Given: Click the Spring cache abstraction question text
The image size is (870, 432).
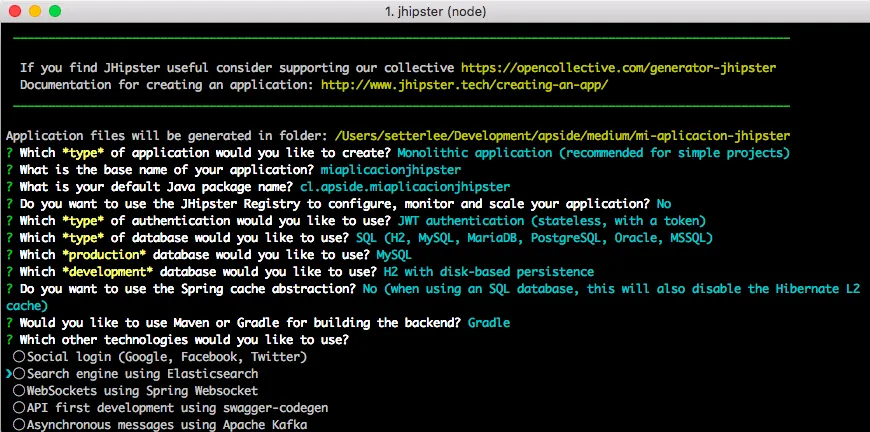Looking at the screenshot, I should pos(188,289).
